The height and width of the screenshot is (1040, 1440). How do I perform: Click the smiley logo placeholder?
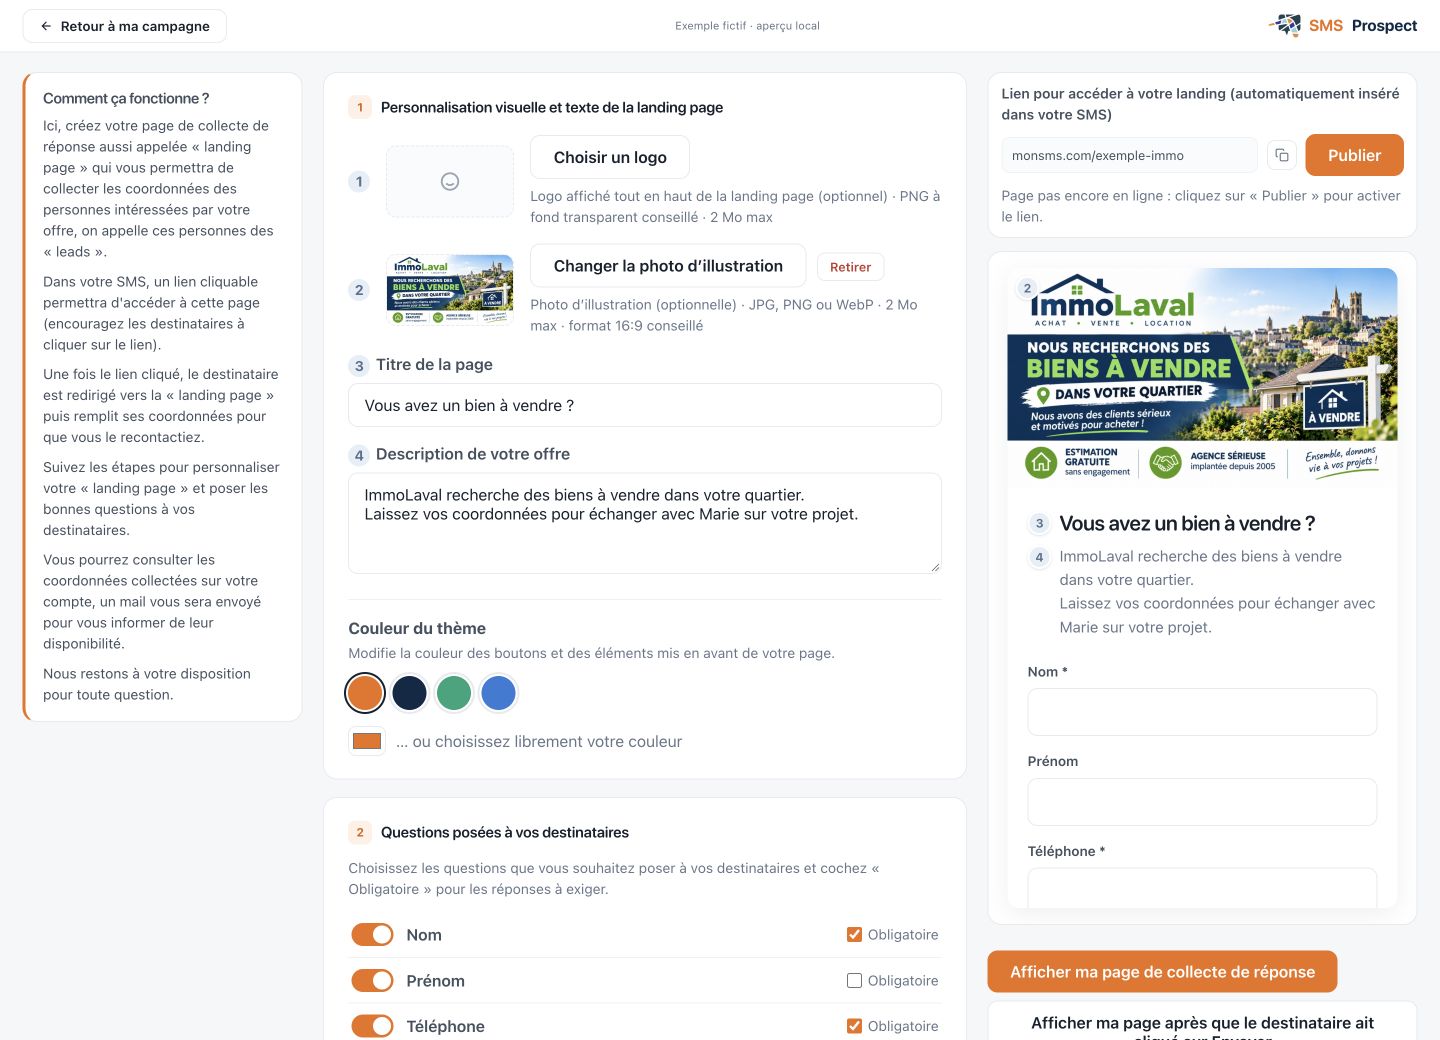450,181
